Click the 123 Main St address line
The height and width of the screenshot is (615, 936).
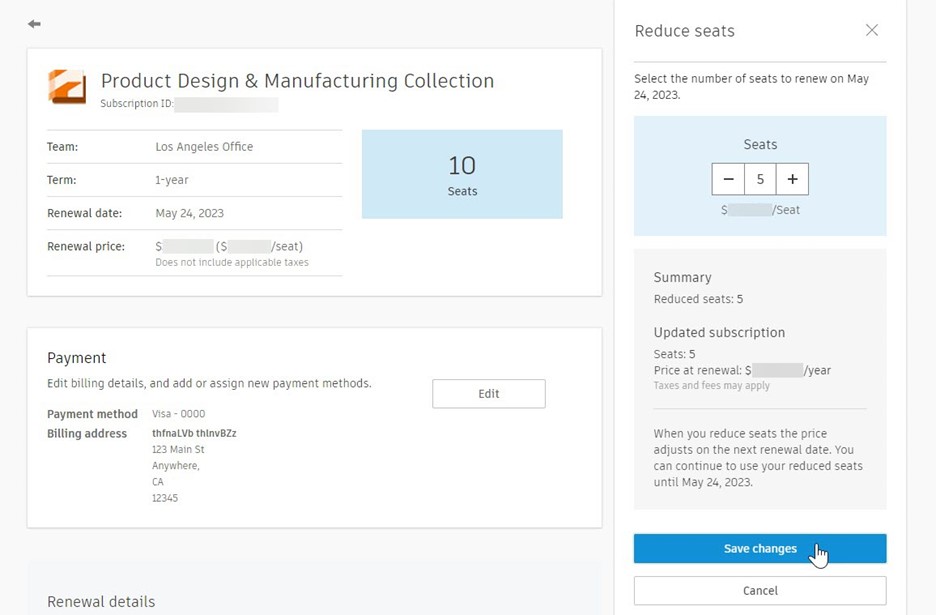coord(178,450)
